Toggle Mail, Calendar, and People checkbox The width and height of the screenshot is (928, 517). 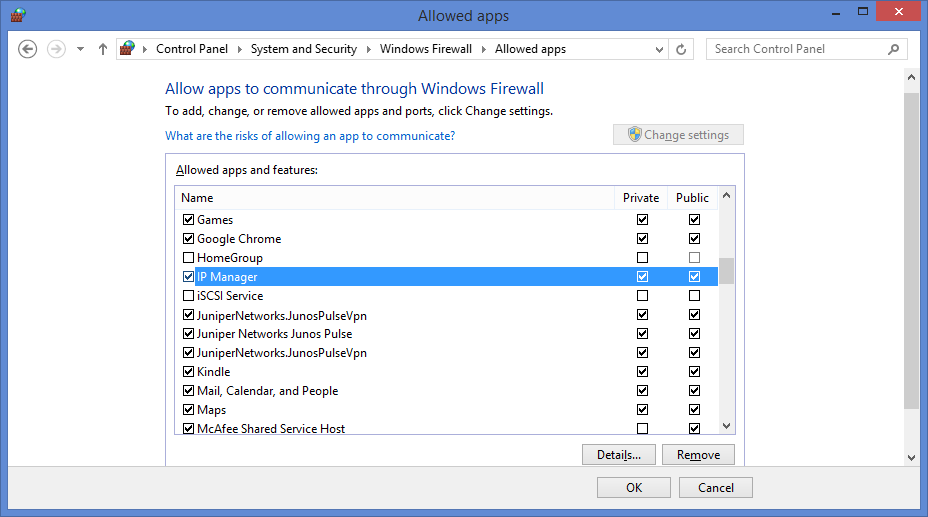(x=188, y=390)
